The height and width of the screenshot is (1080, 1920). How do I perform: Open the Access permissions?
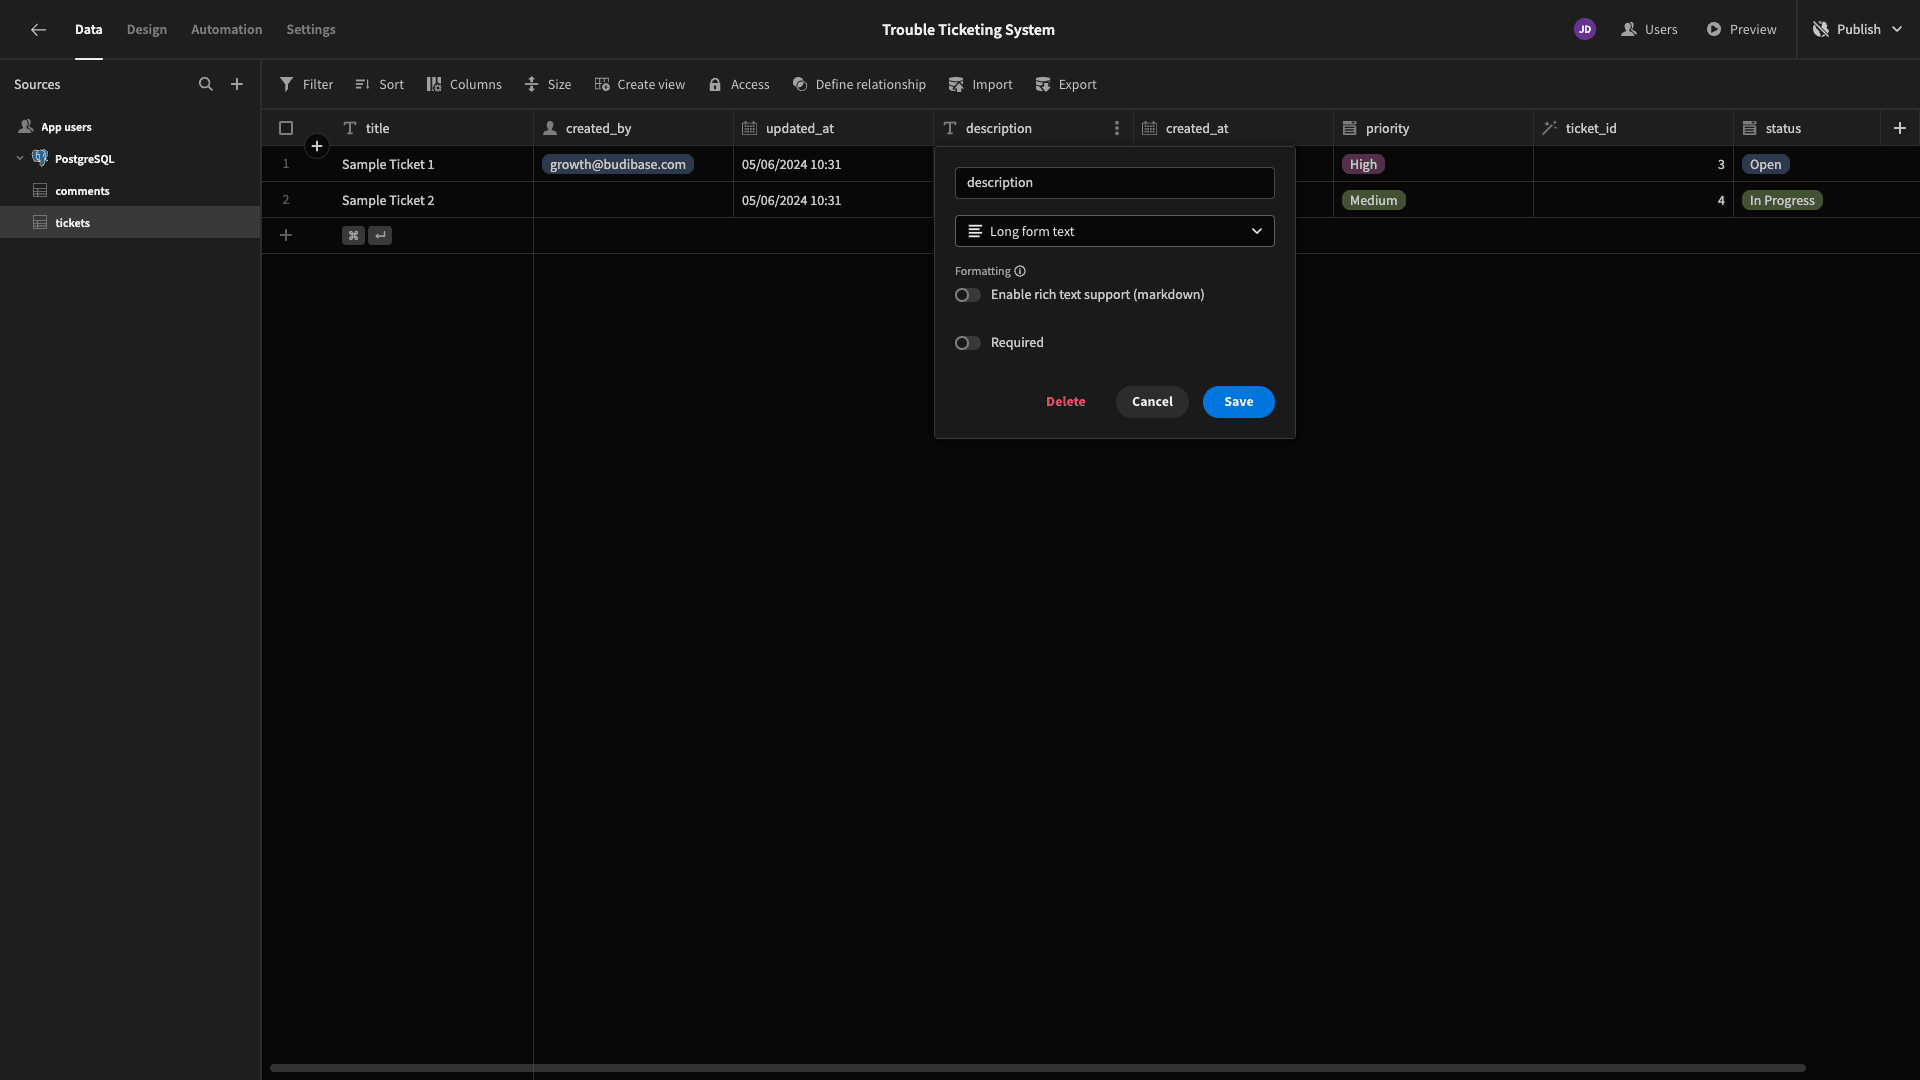(739, 85)
